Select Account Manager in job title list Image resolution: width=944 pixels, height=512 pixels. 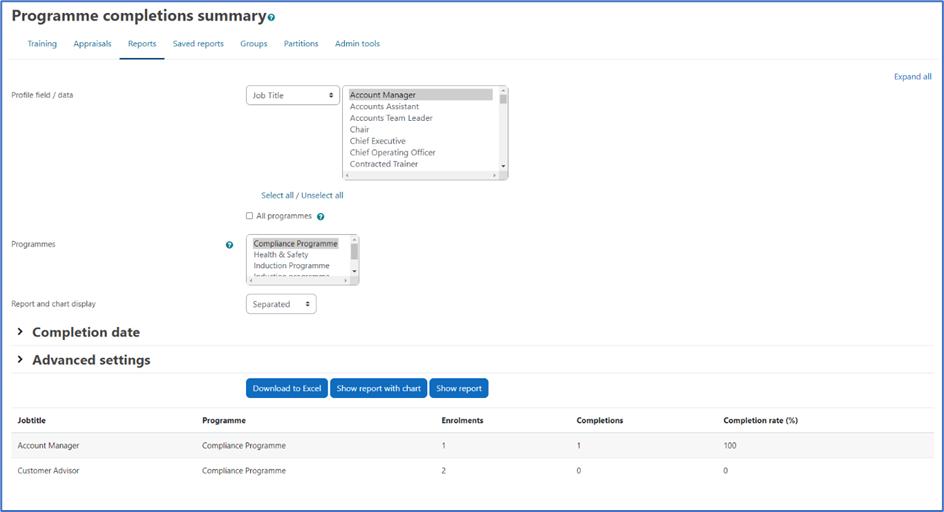[x=420, y=95]
